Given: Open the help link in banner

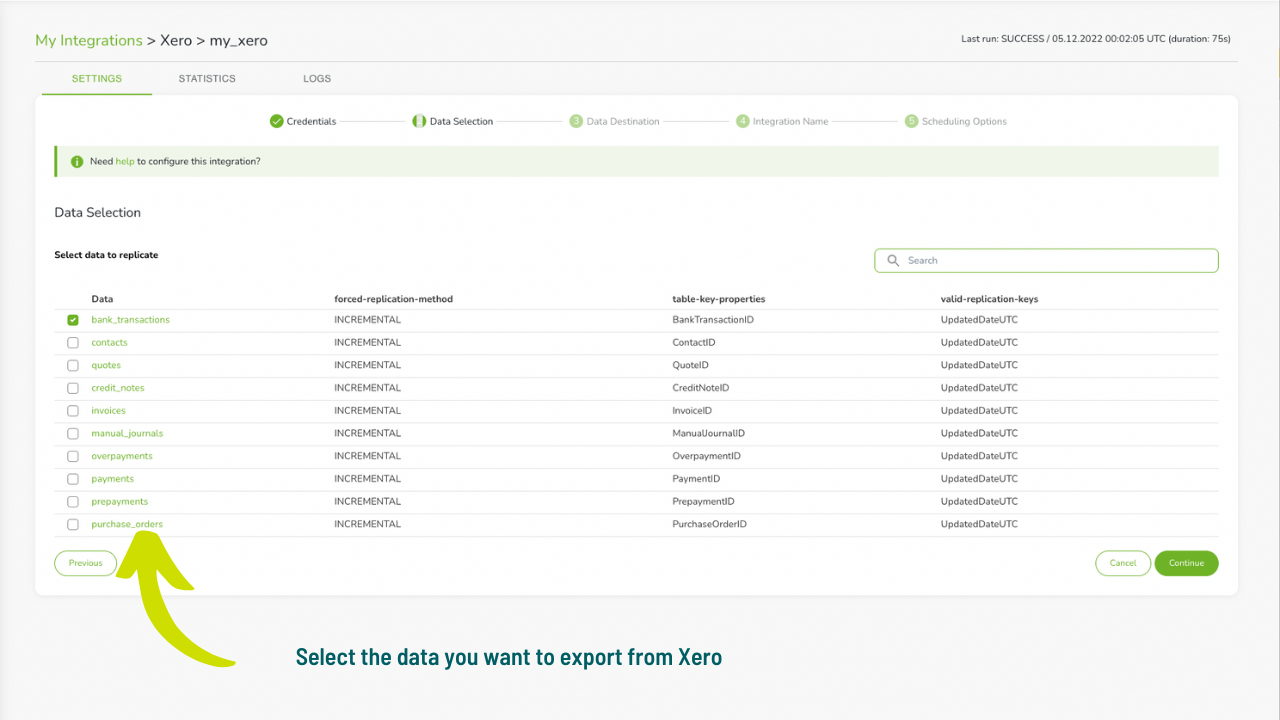Looking at the screenshot, I should (x=125, y=161).
